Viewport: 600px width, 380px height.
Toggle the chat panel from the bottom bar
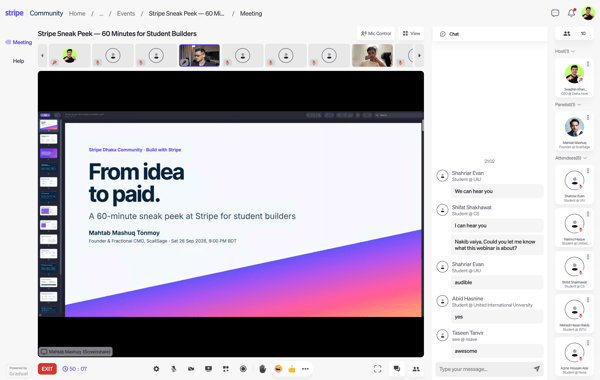pyautogui.click(x=397, y=369)
